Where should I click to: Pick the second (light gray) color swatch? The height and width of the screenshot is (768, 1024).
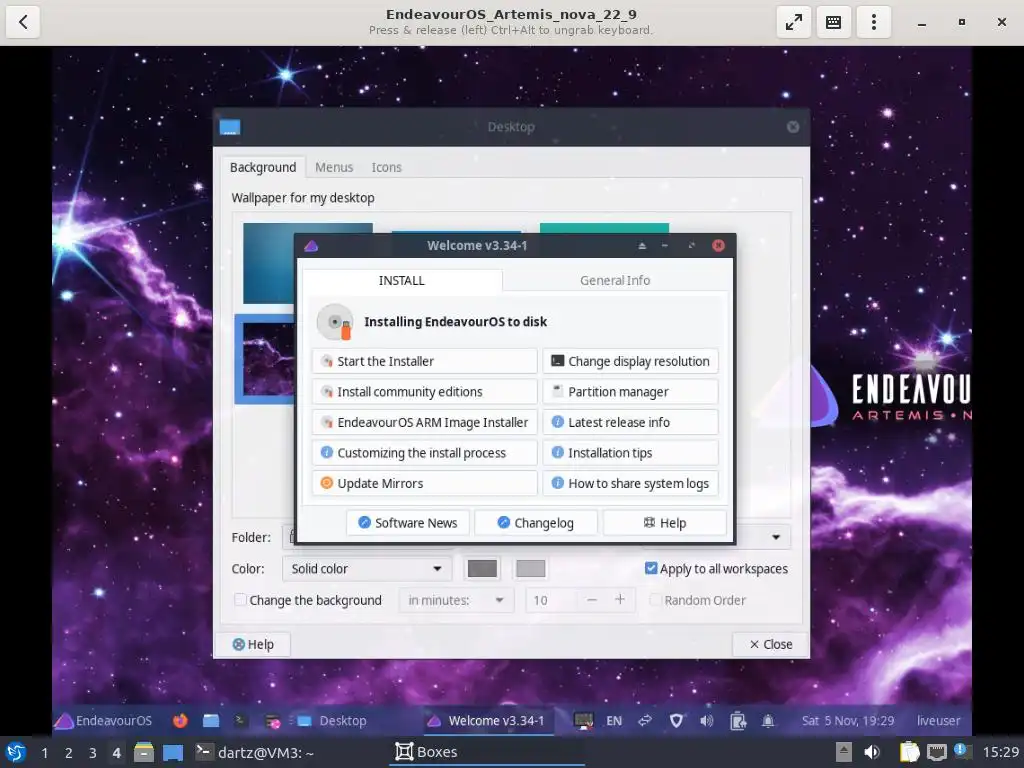(x=530, y=569)
